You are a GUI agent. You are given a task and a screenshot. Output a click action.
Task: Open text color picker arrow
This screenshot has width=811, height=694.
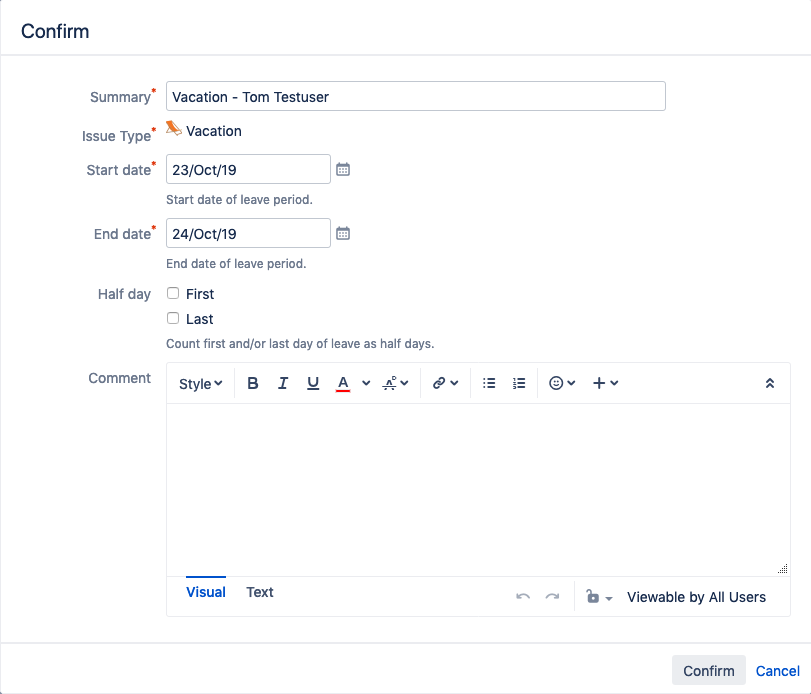pyautogui.click(x=366, y=383)
